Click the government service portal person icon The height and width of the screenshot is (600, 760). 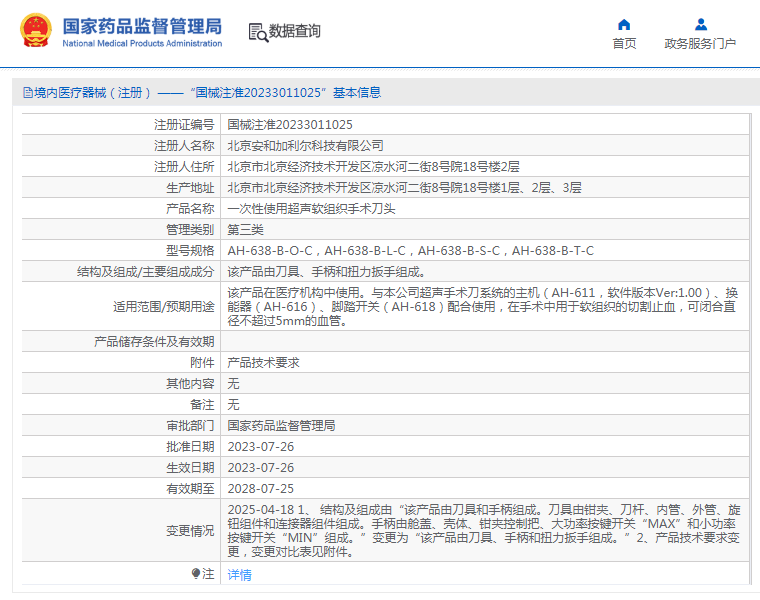tap(700, 24)
